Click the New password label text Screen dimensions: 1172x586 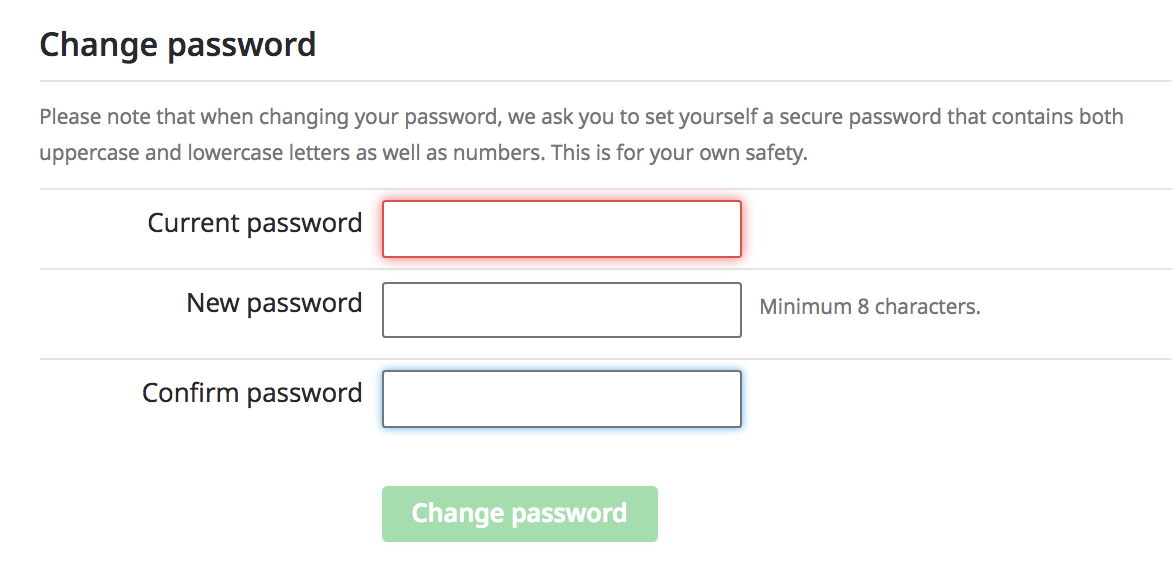coord(274,303)
